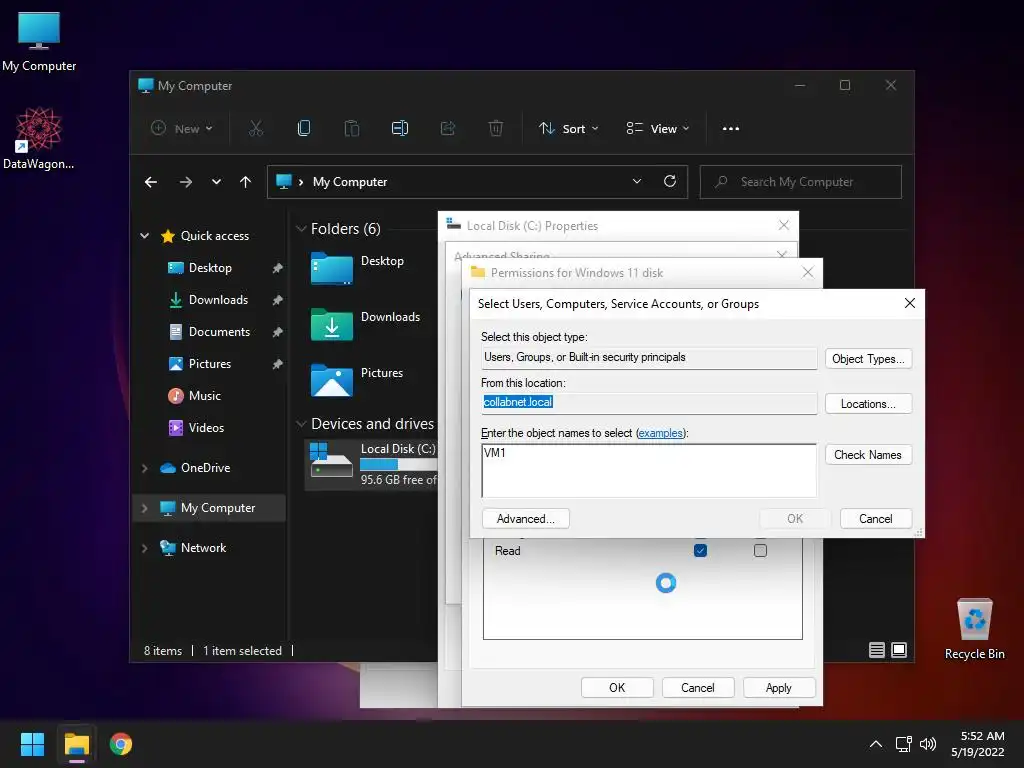The height and width of the screenshot is (768, 1024).
Task: Select the My Computer desktop icon
Action: [x=39, y=42]
